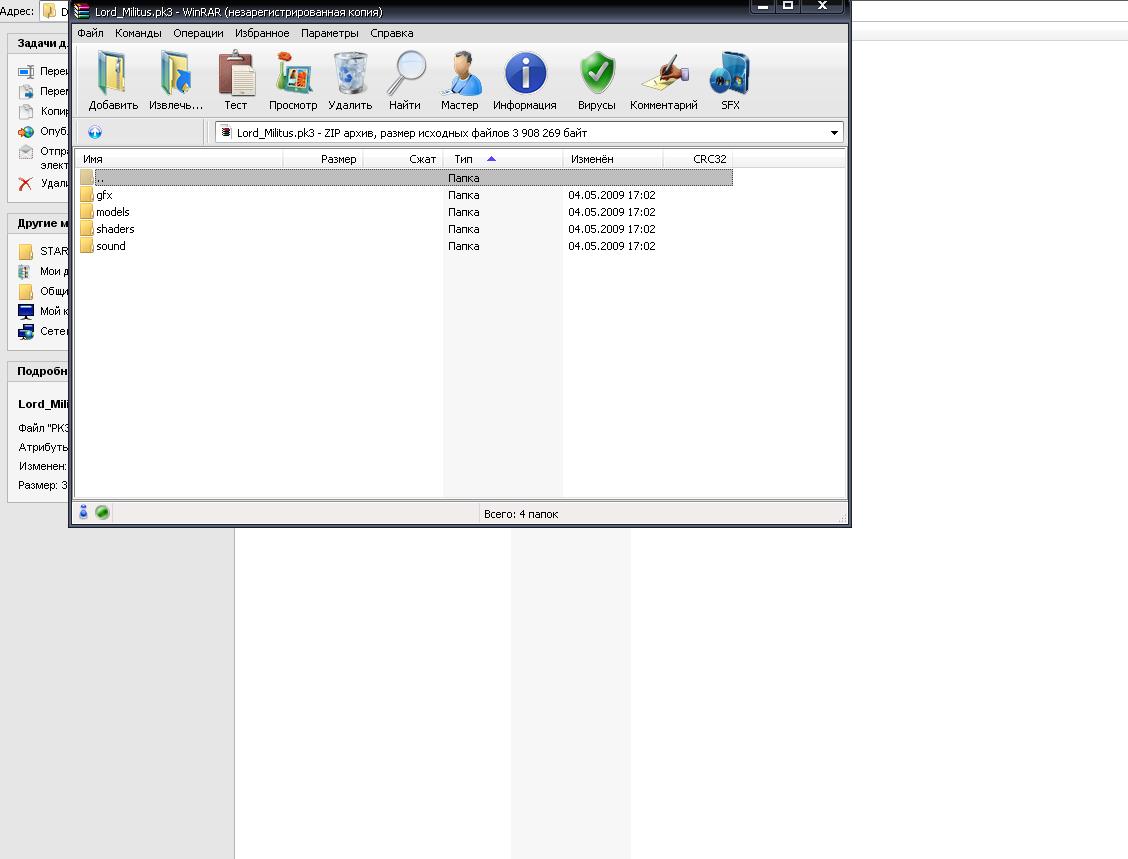Screen dimensions: 1128x859
Task: Click the STAR folder icon in Explorer pane
Action: click(26, 251)
